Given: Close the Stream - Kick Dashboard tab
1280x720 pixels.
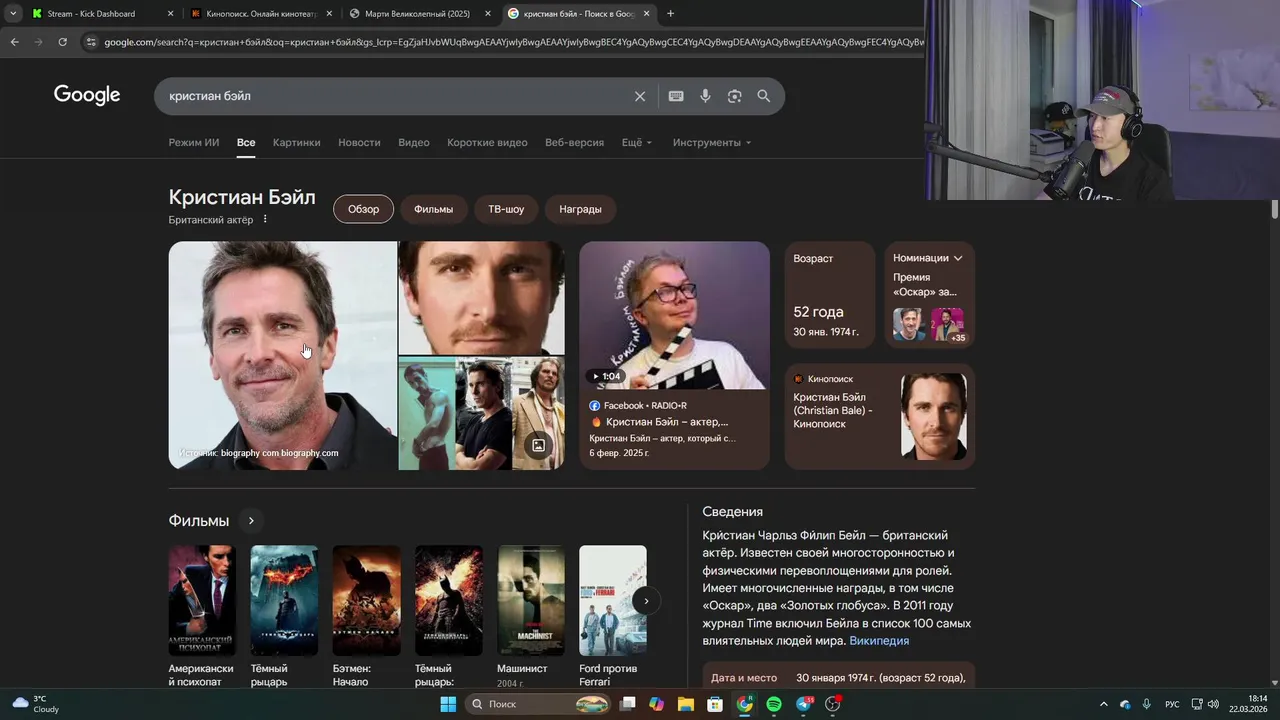Looking at the screenshot, I should tap(170, 14).
